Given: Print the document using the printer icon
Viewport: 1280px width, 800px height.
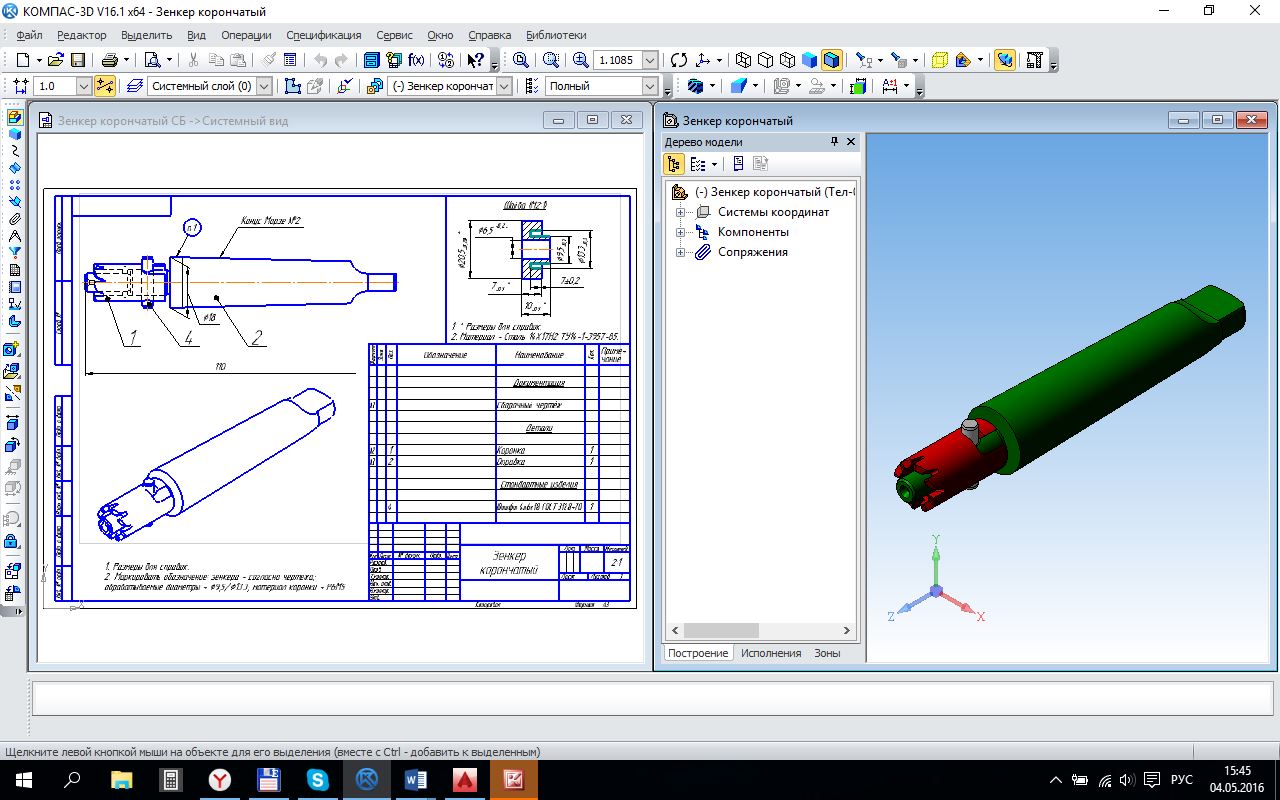Looking at the screenshot, I should coord(109,60).
